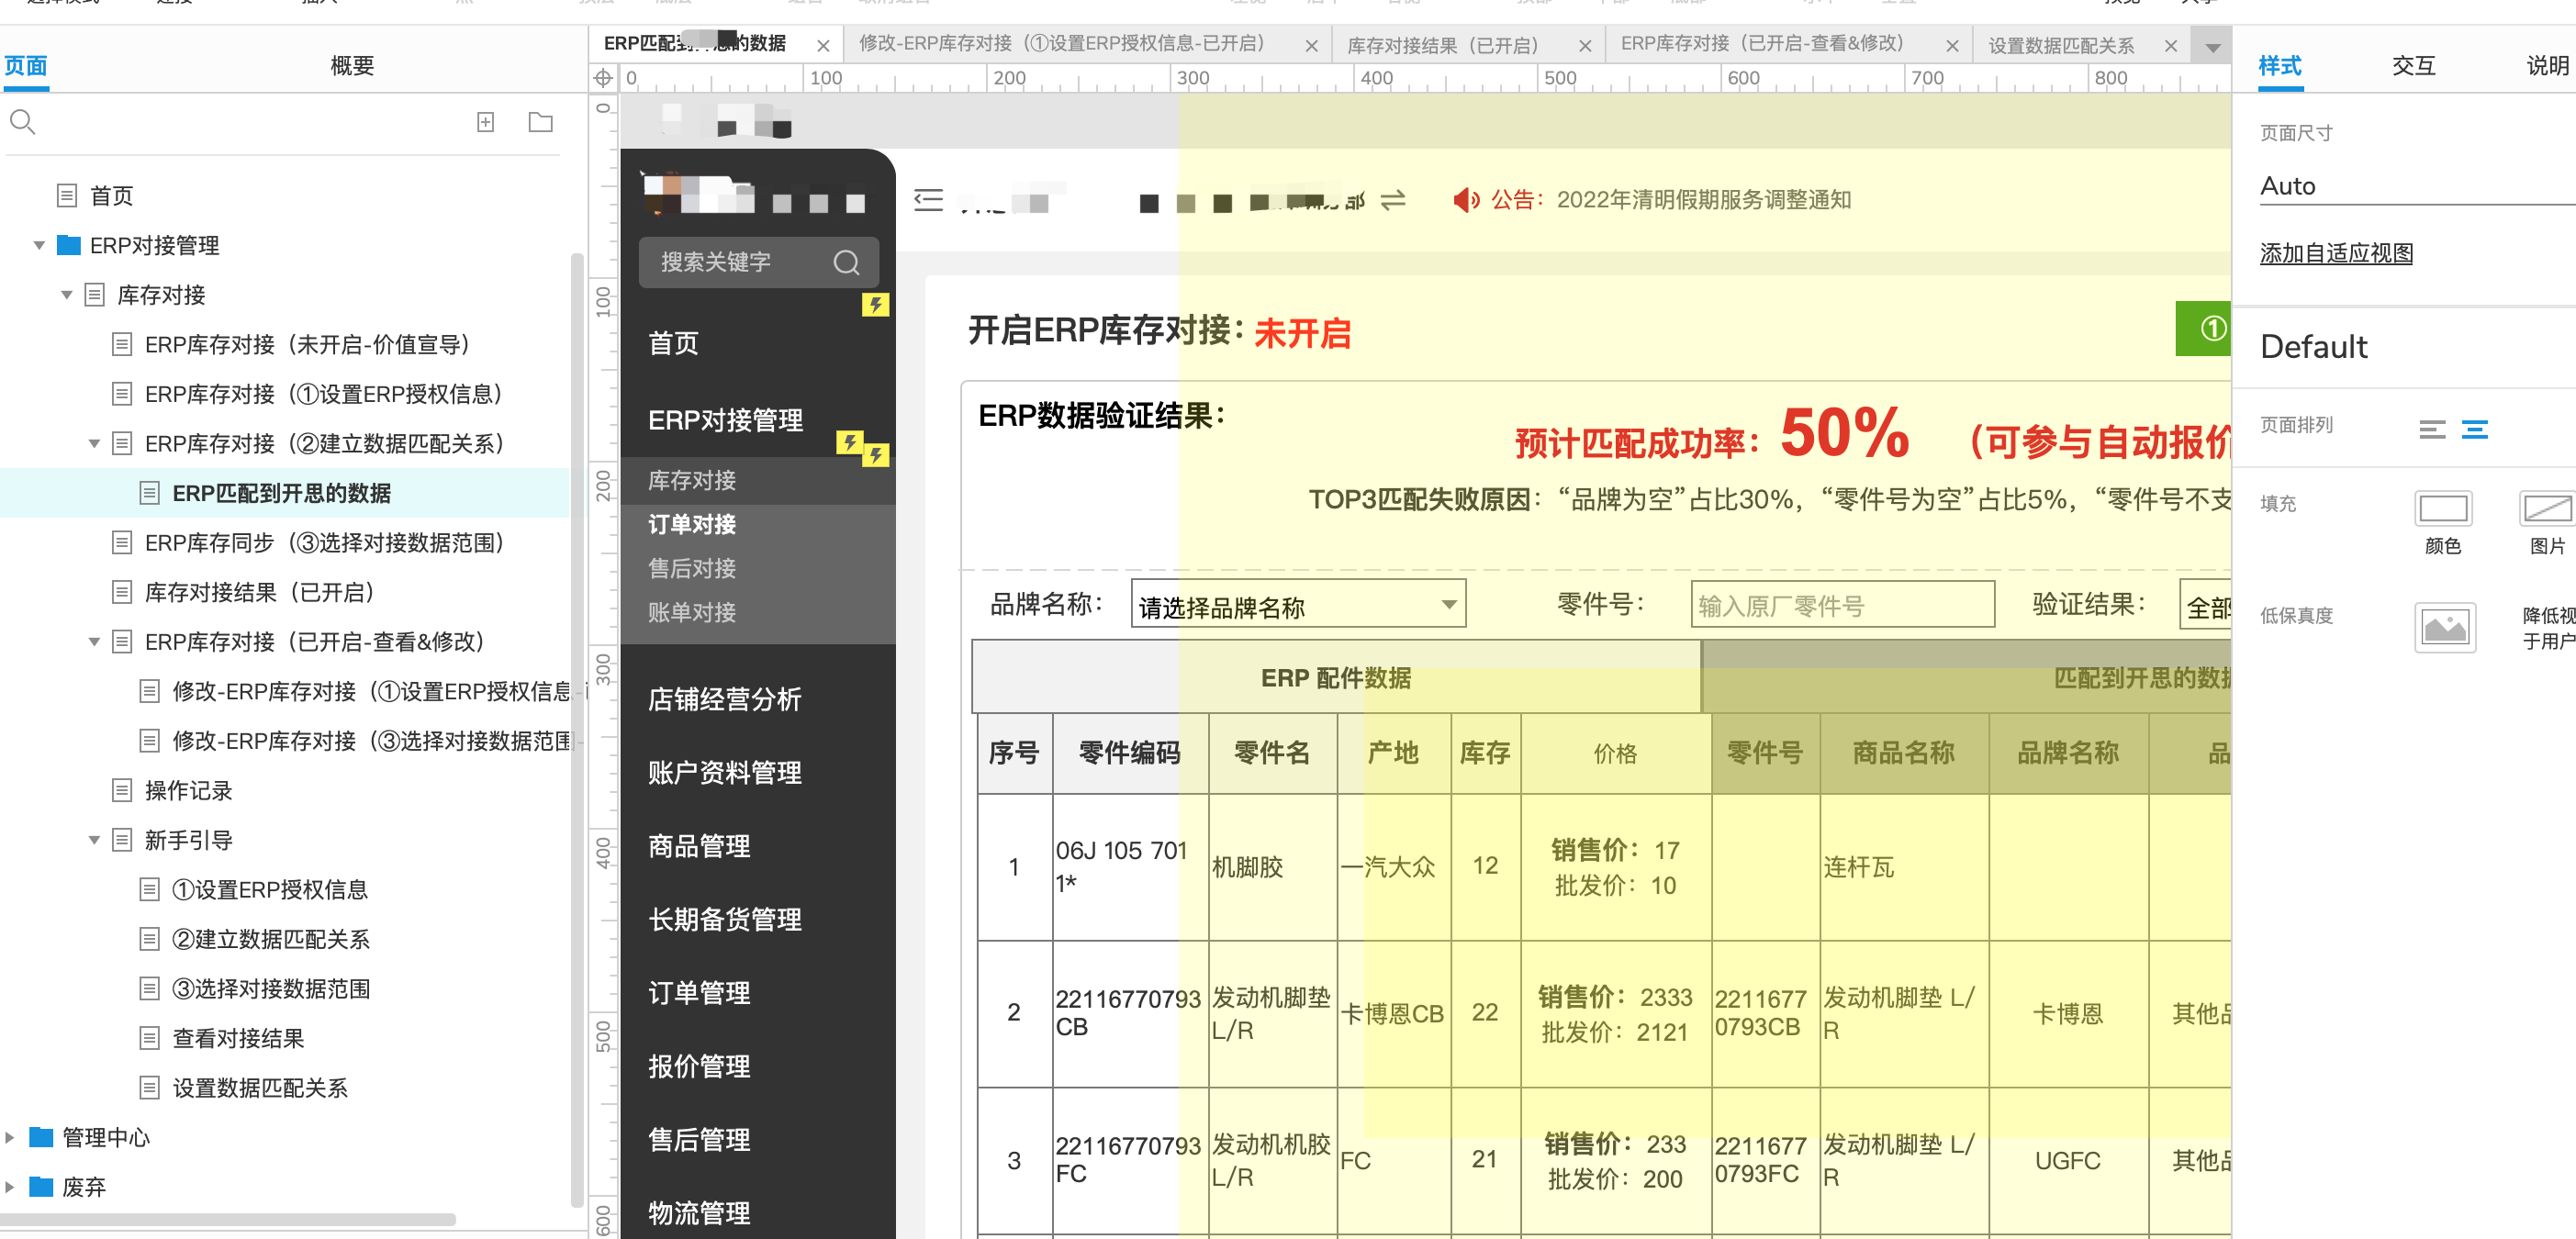Click the low fidelity image icon

coord(2445,627)
